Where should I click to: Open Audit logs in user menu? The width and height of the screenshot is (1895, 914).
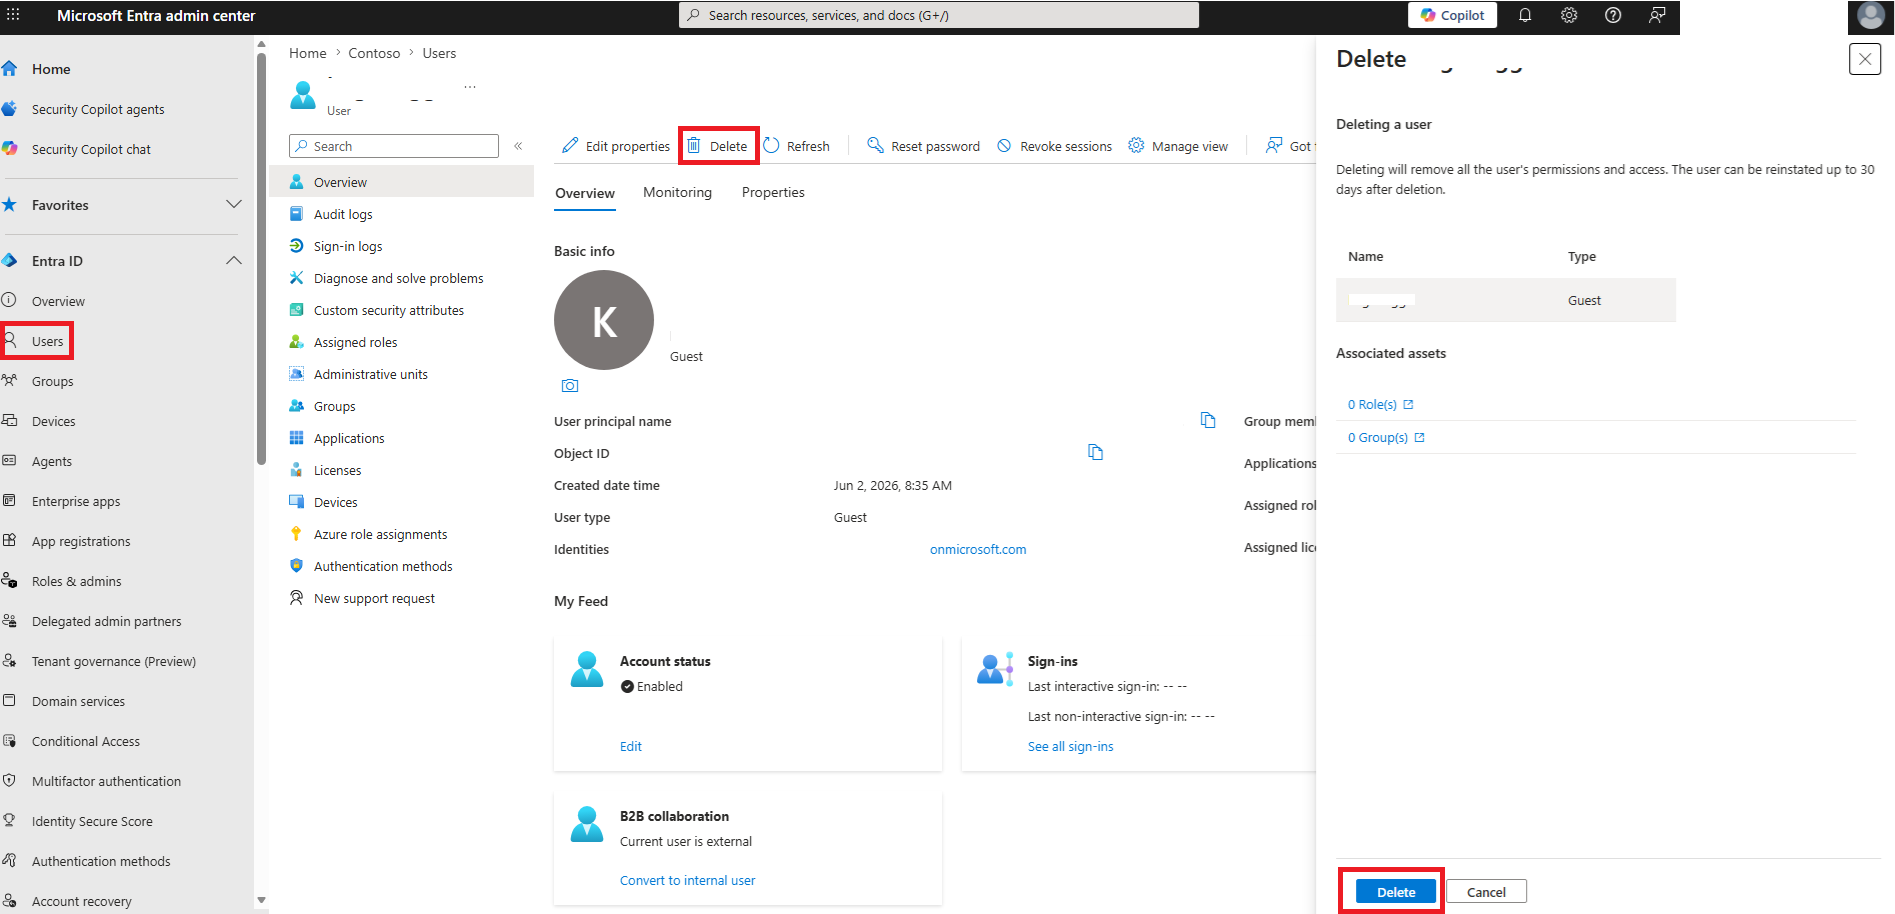tap(343, 214)
